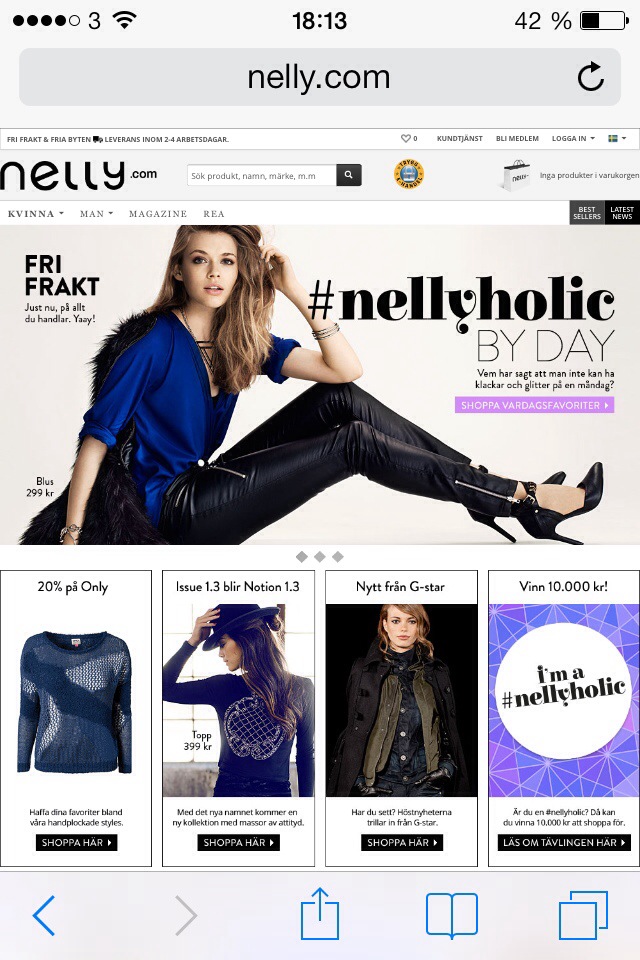640x960 pixels.
Task: Expand the Man dropdown menu
Action: (96, 214)
